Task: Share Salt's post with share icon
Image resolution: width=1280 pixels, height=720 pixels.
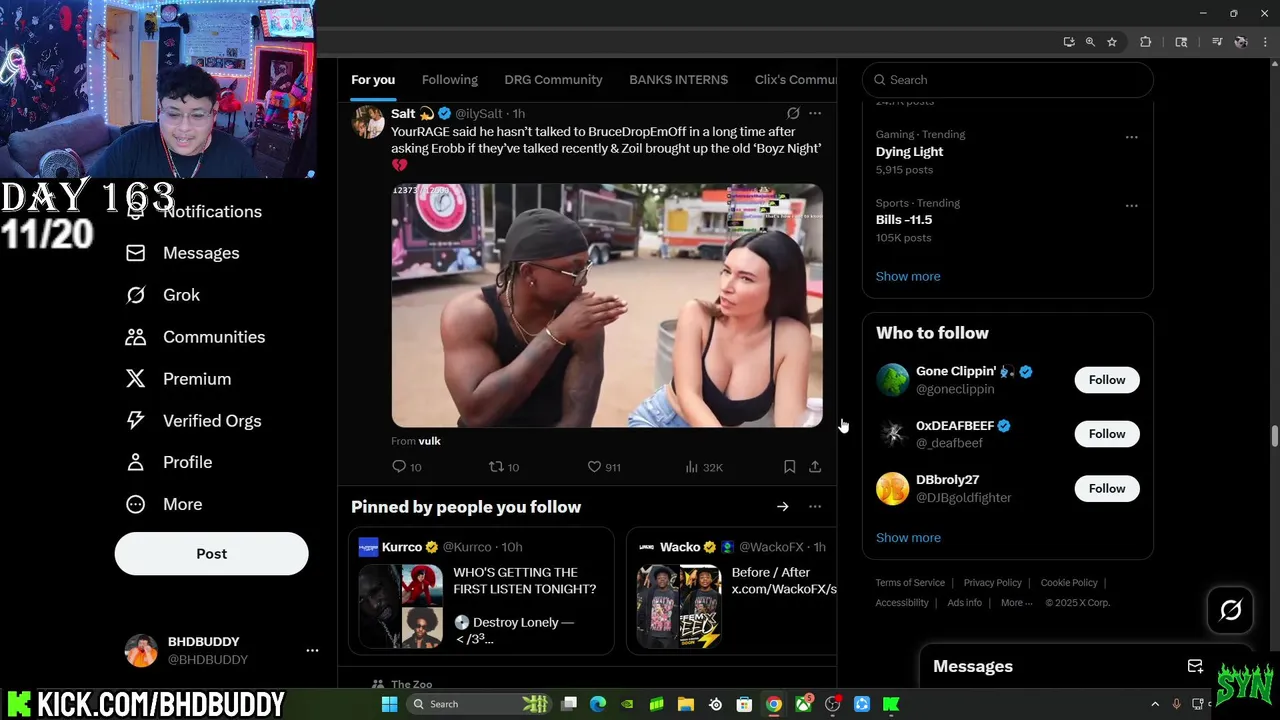Action: tap(815, 467)
